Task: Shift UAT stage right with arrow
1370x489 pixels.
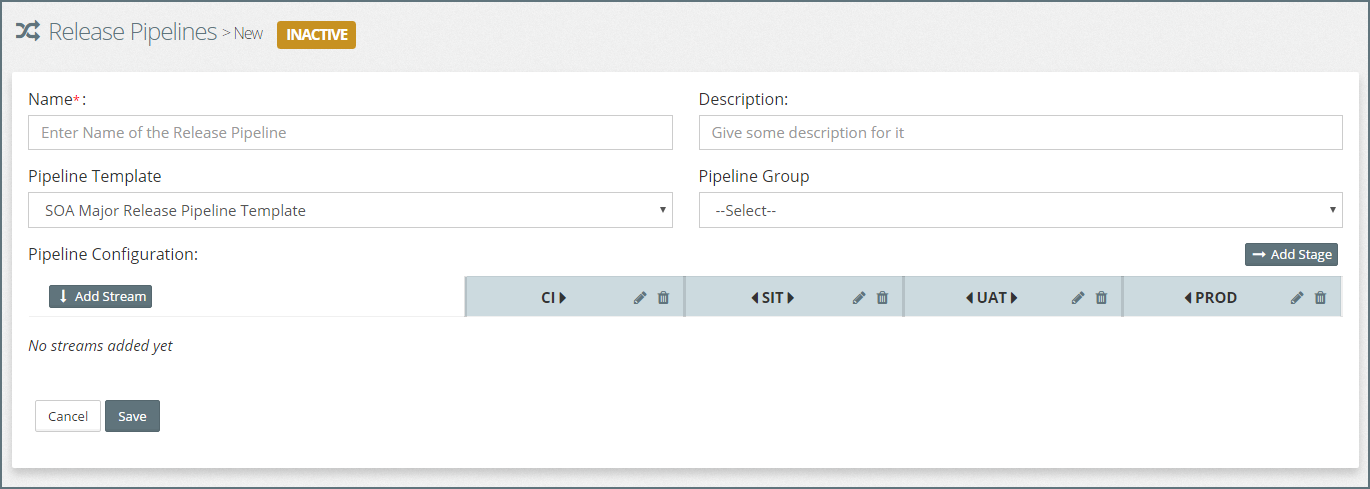Action: coord(1014,298)
